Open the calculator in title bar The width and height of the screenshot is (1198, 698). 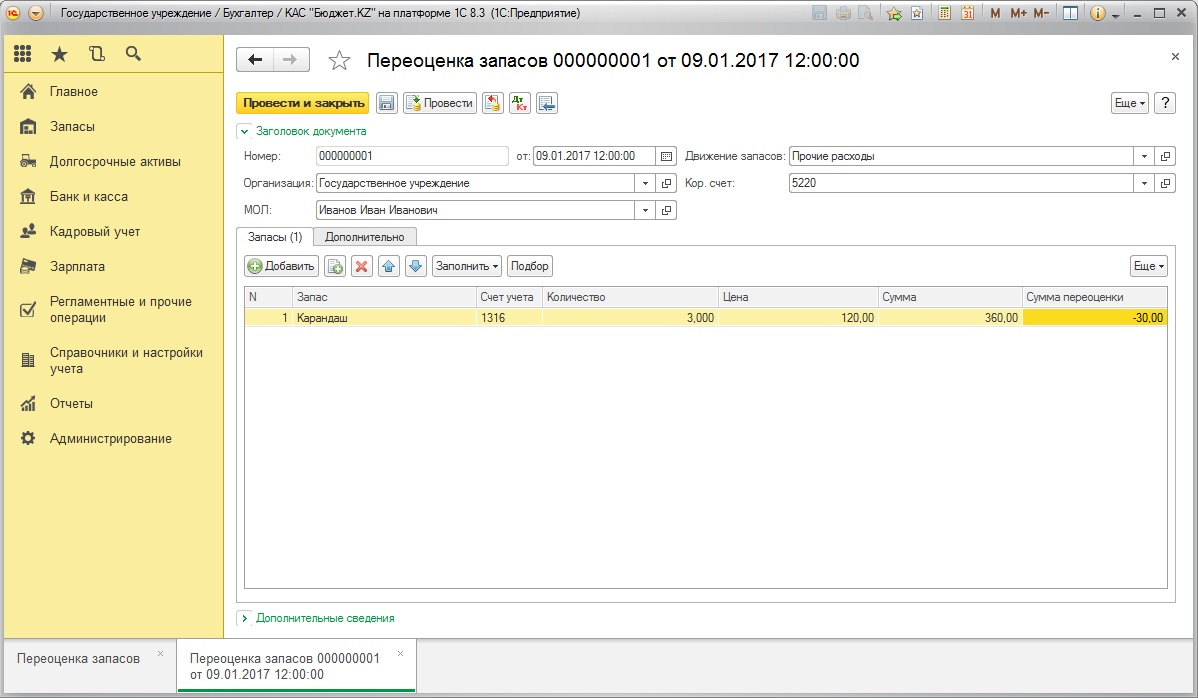click(x=944, y=13)
